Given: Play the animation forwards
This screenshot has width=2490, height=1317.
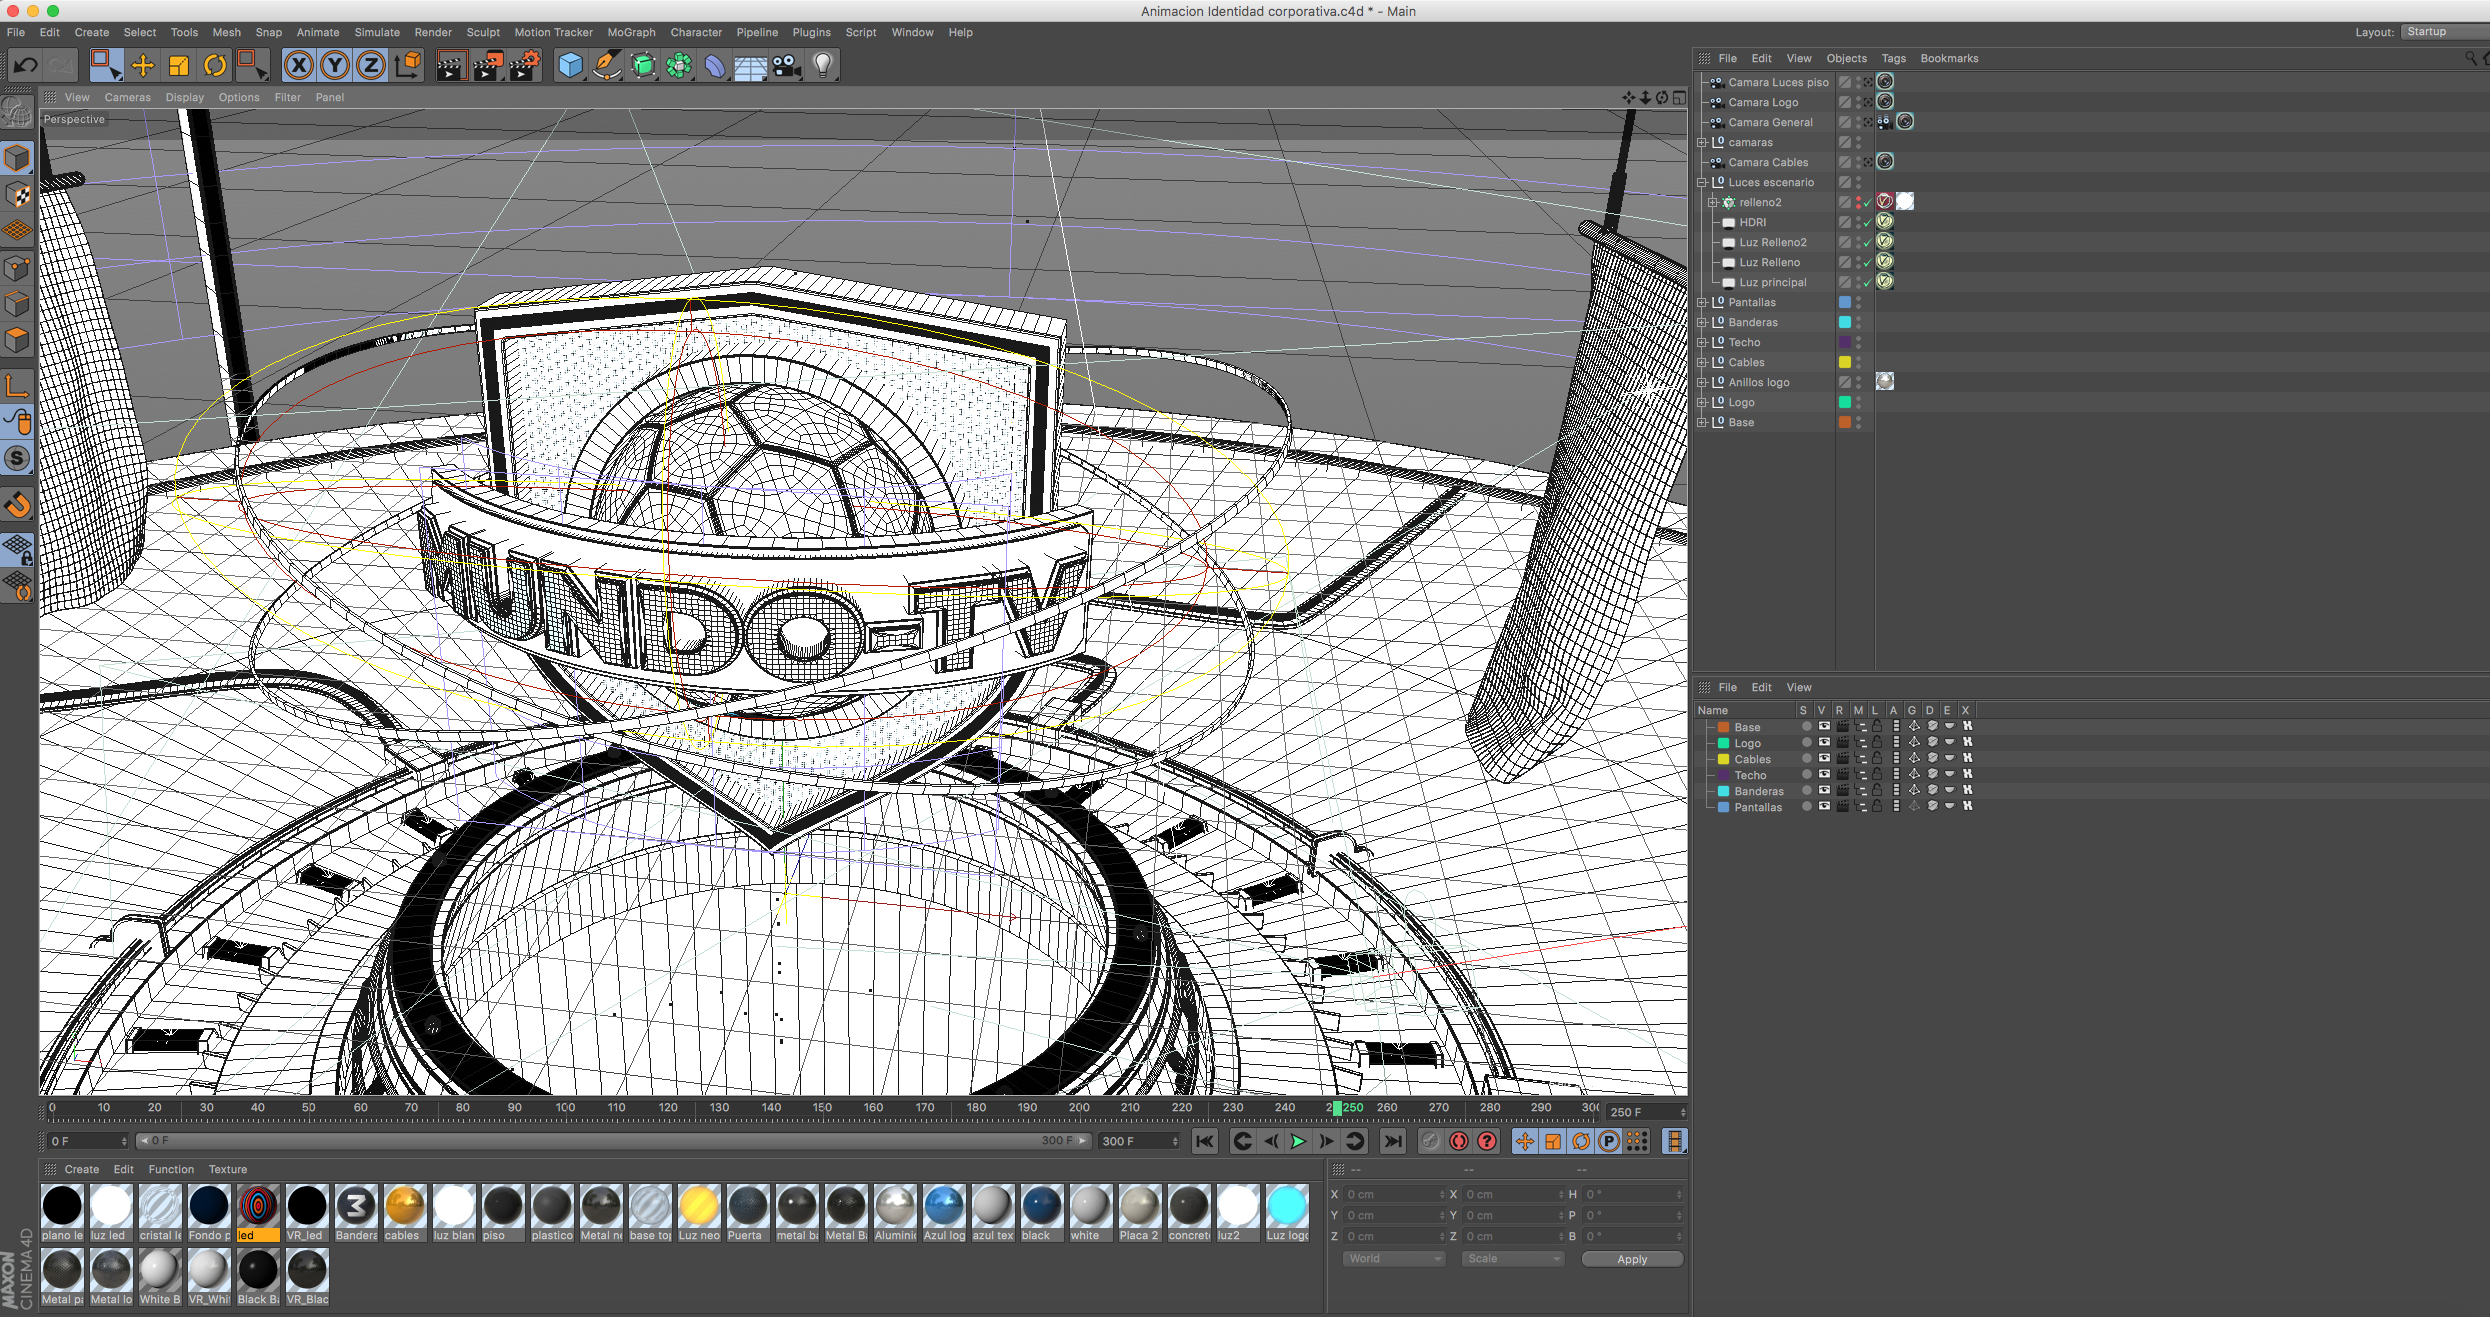Looking at the screenshot, I should coord(1298,1141).
